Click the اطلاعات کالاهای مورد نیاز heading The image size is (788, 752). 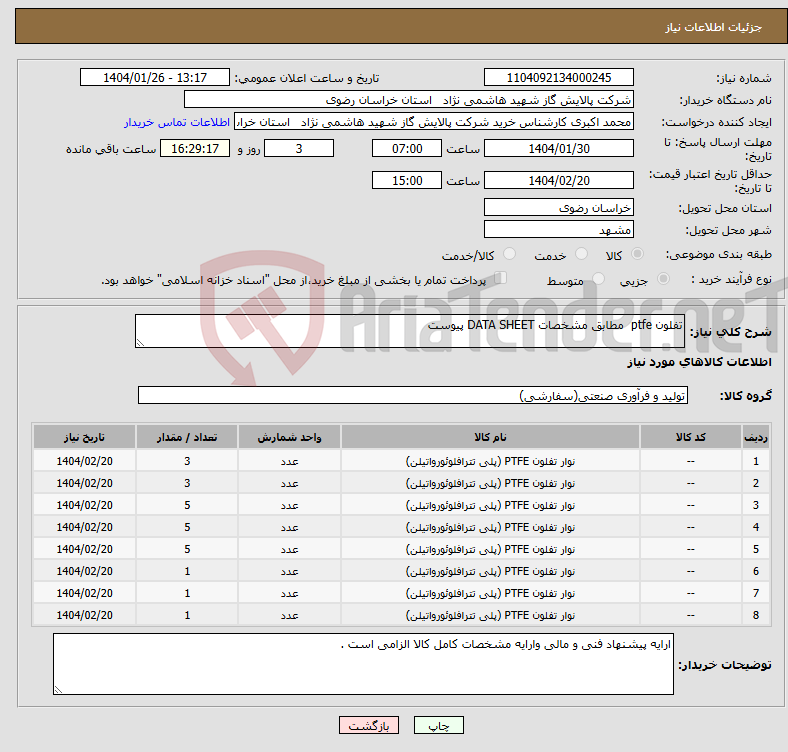coord(699,362)
